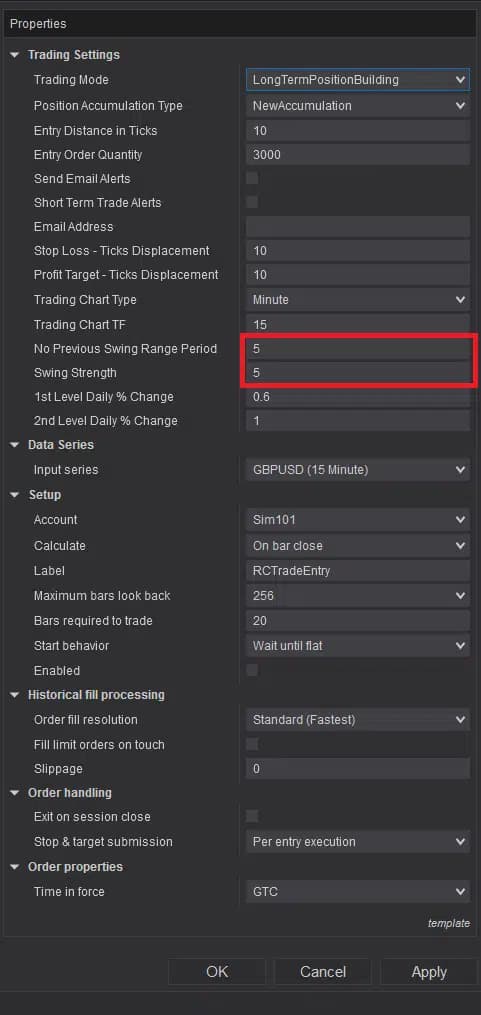Click the Swing Strength input field
The height and width of the screenshot is (1015, 481).
(x=358, y=373)
